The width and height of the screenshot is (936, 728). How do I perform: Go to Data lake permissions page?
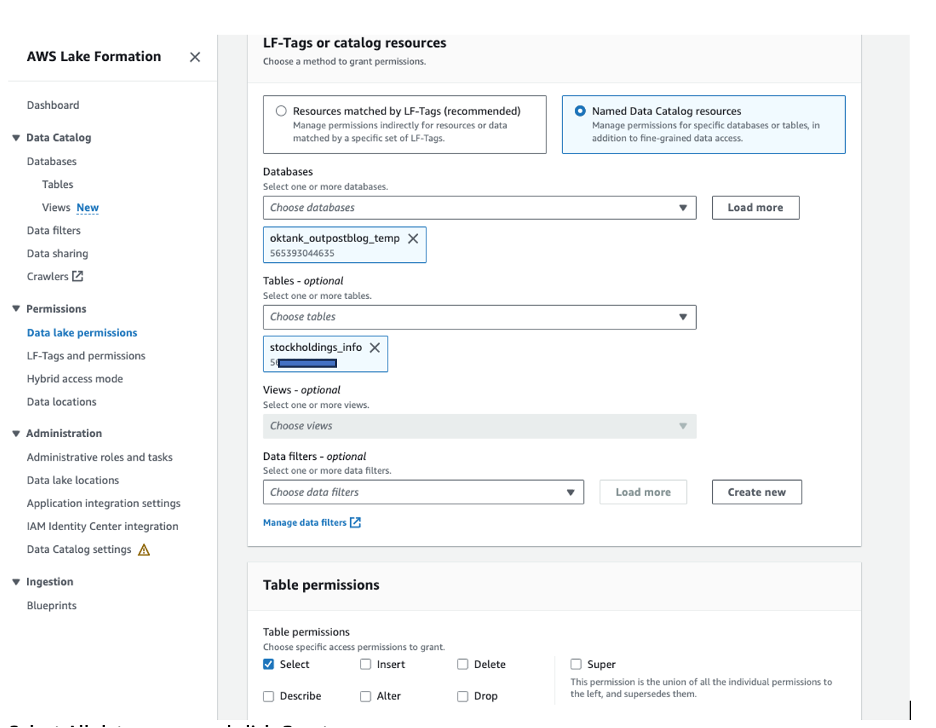click(x=82, y=333)
